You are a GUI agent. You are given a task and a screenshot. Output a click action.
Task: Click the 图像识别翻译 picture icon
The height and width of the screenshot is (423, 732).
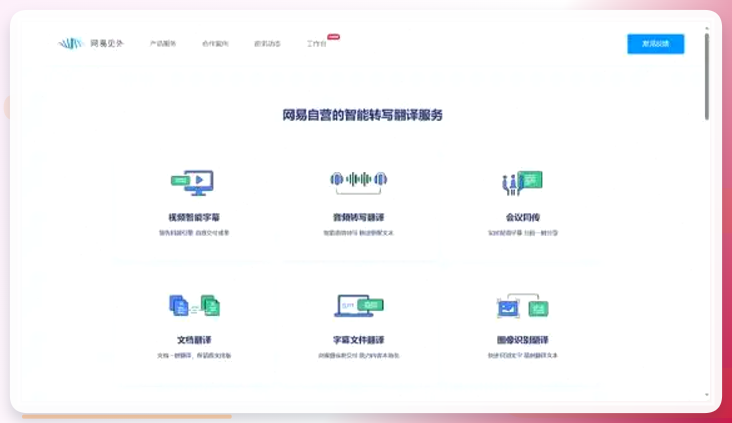[x=522, y=306]
